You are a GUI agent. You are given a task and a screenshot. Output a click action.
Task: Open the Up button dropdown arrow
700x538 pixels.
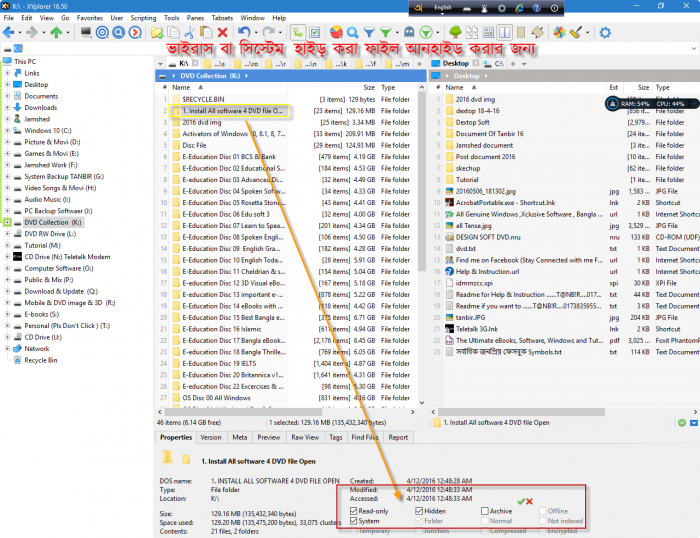[68, 33]
